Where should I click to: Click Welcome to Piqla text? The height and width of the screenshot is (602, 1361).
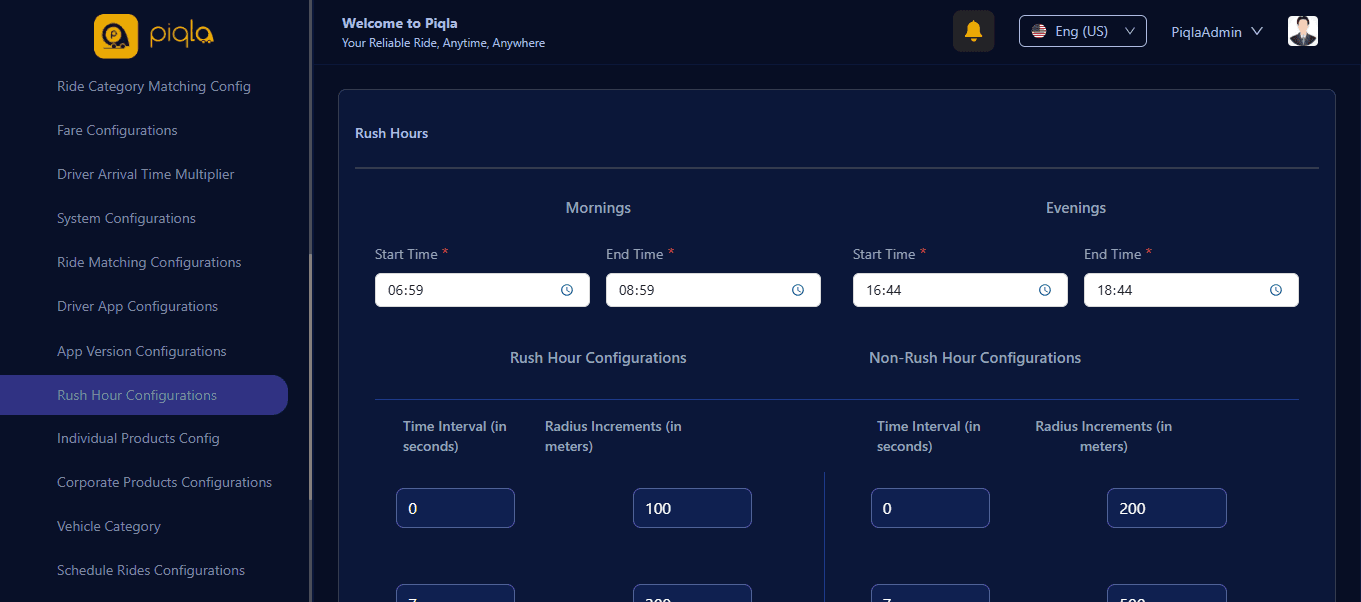pyautogui.click(x=400, y=23)
